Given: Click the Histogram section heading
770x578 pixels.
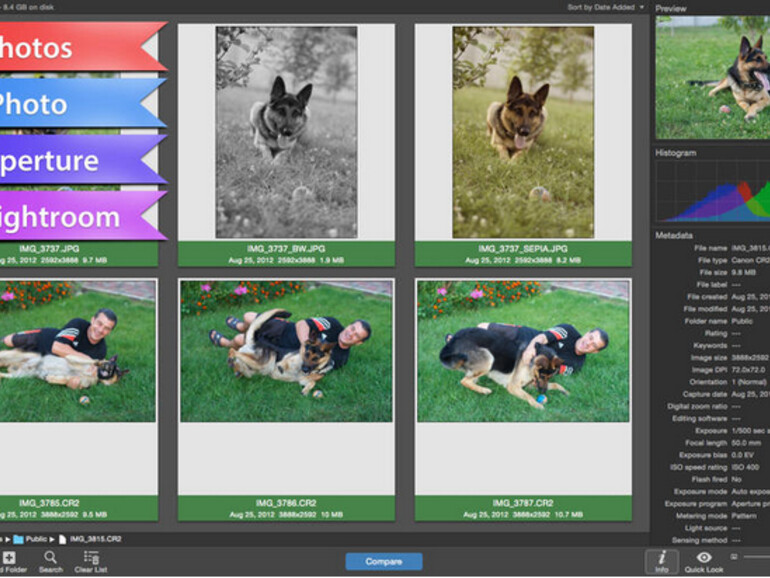Looking at the screenshot, I should (x=676, y=153).
